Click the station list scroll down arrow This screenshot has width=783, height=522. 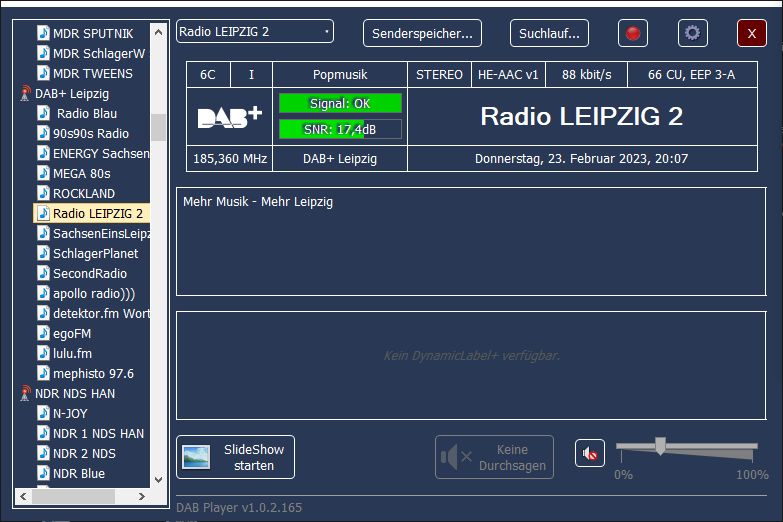158,481
